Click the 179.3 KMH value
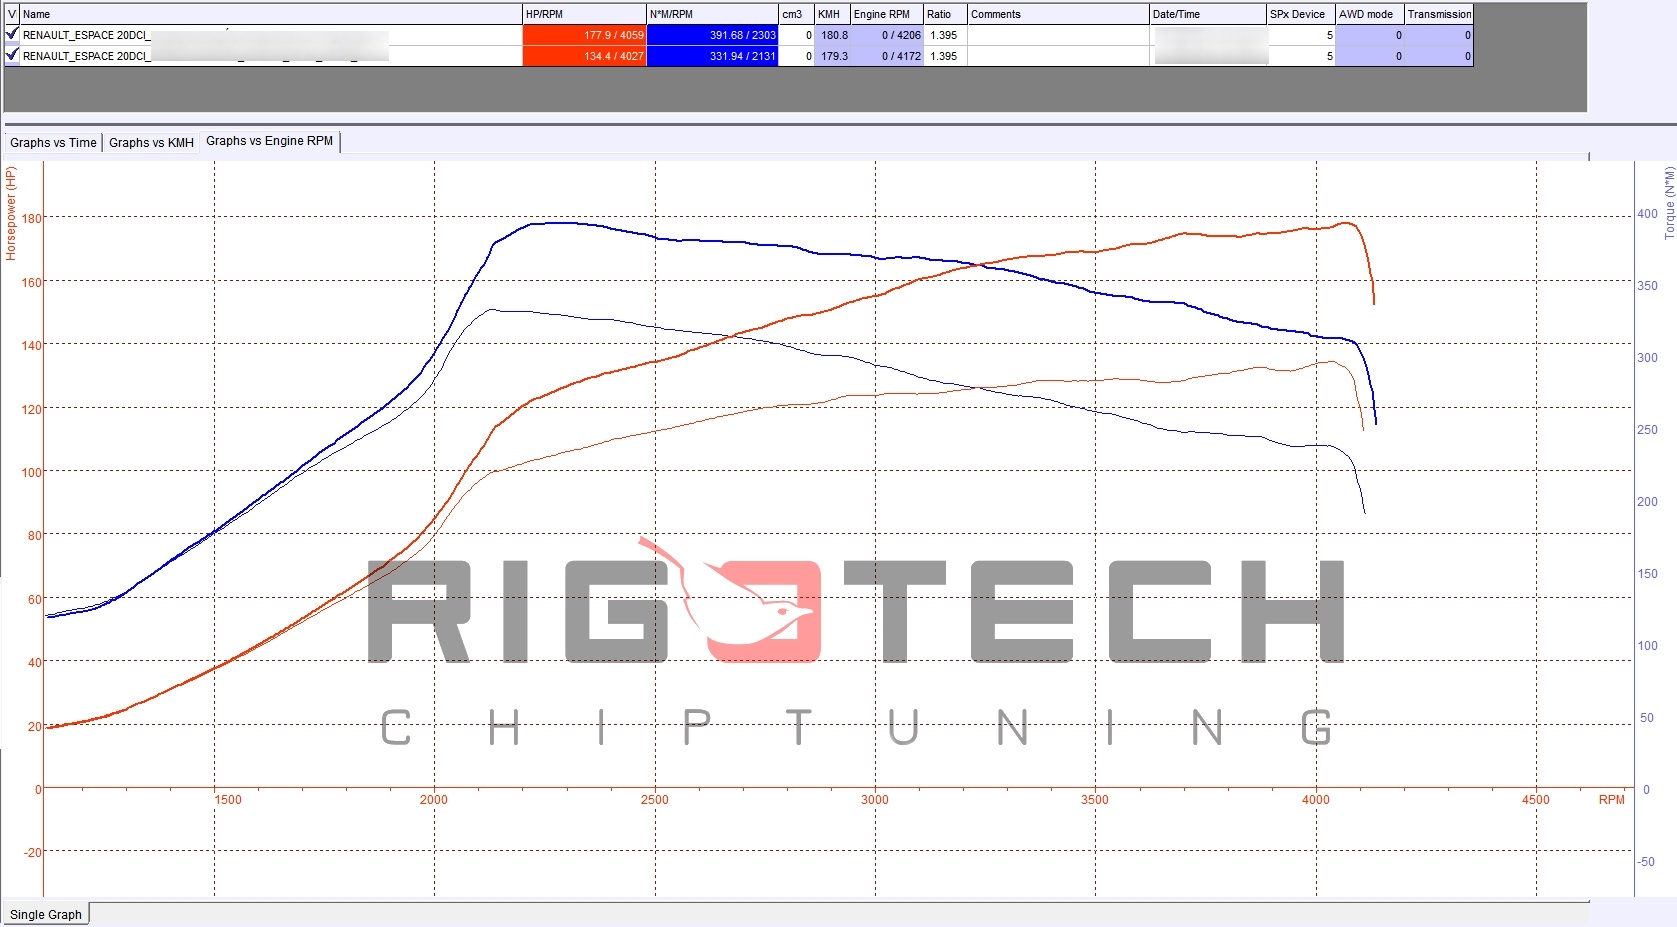1677x927 pixels. click(x=832, y=56)
